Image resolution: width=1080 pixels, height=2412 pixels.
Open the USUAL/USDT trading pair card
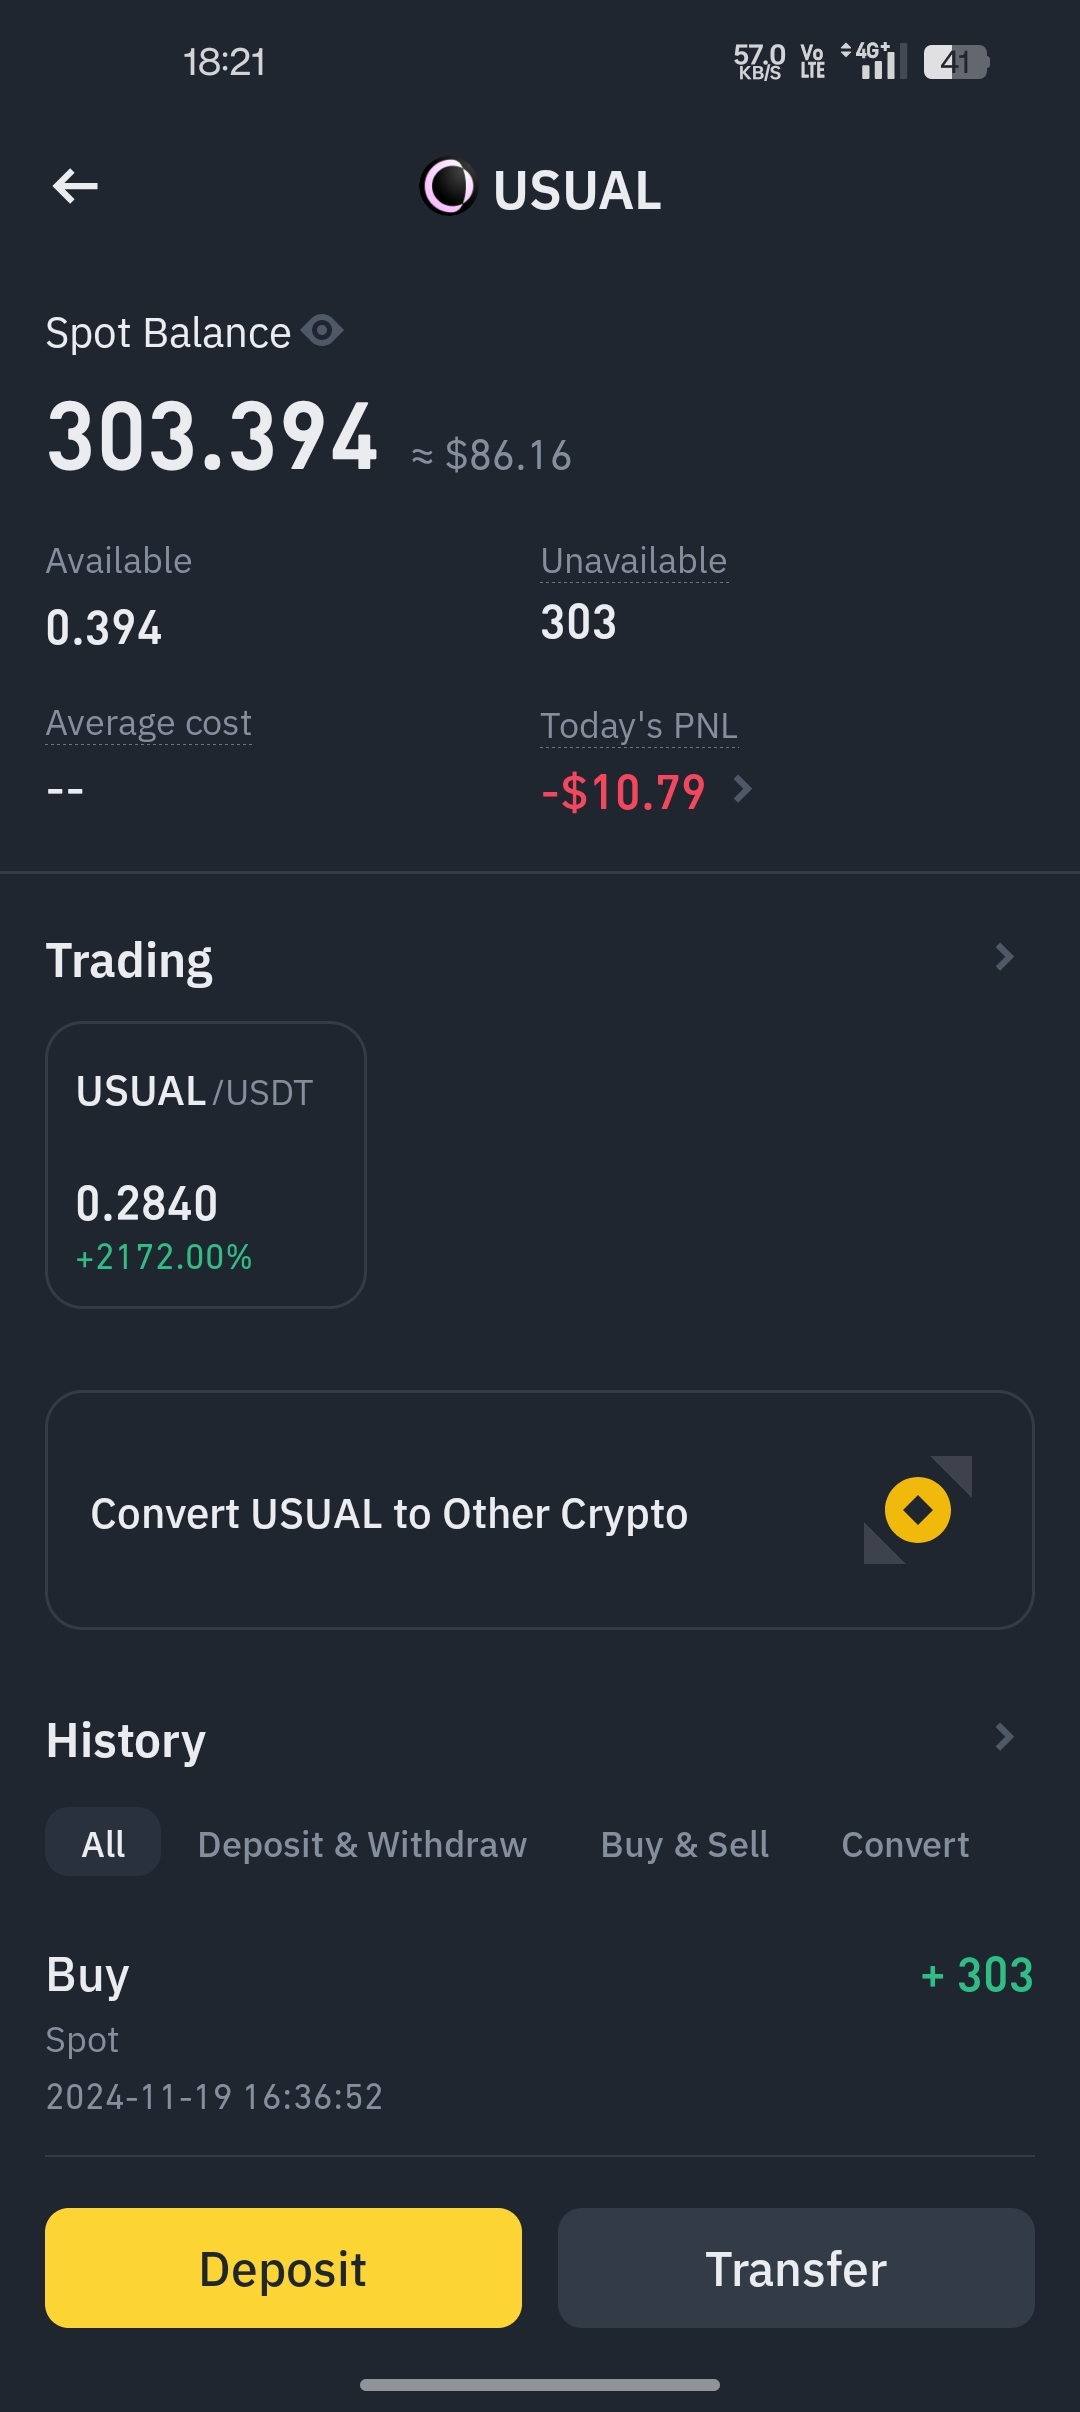(x=206, y=1165)
